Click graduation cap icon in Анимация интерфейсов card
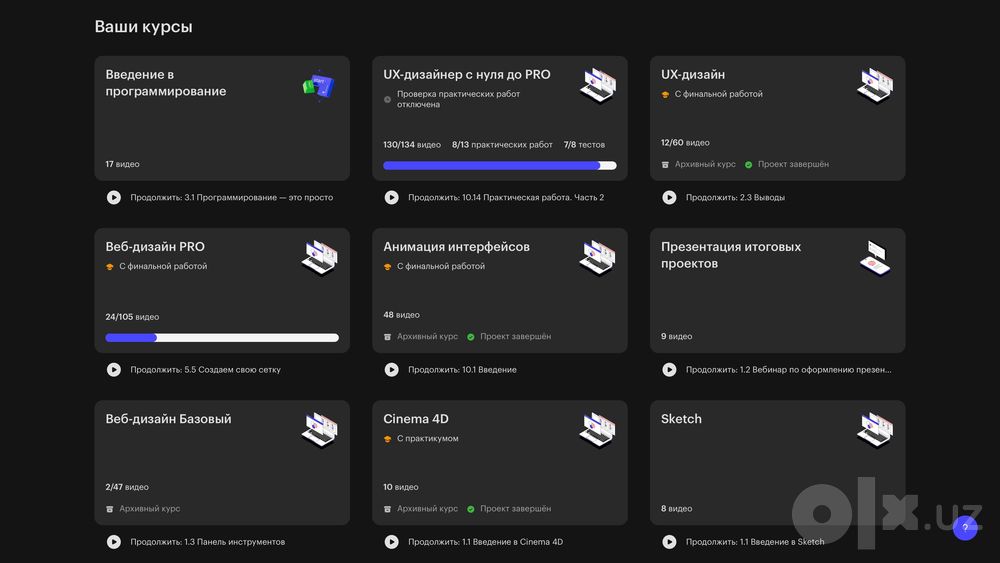 tap(387, 267)
